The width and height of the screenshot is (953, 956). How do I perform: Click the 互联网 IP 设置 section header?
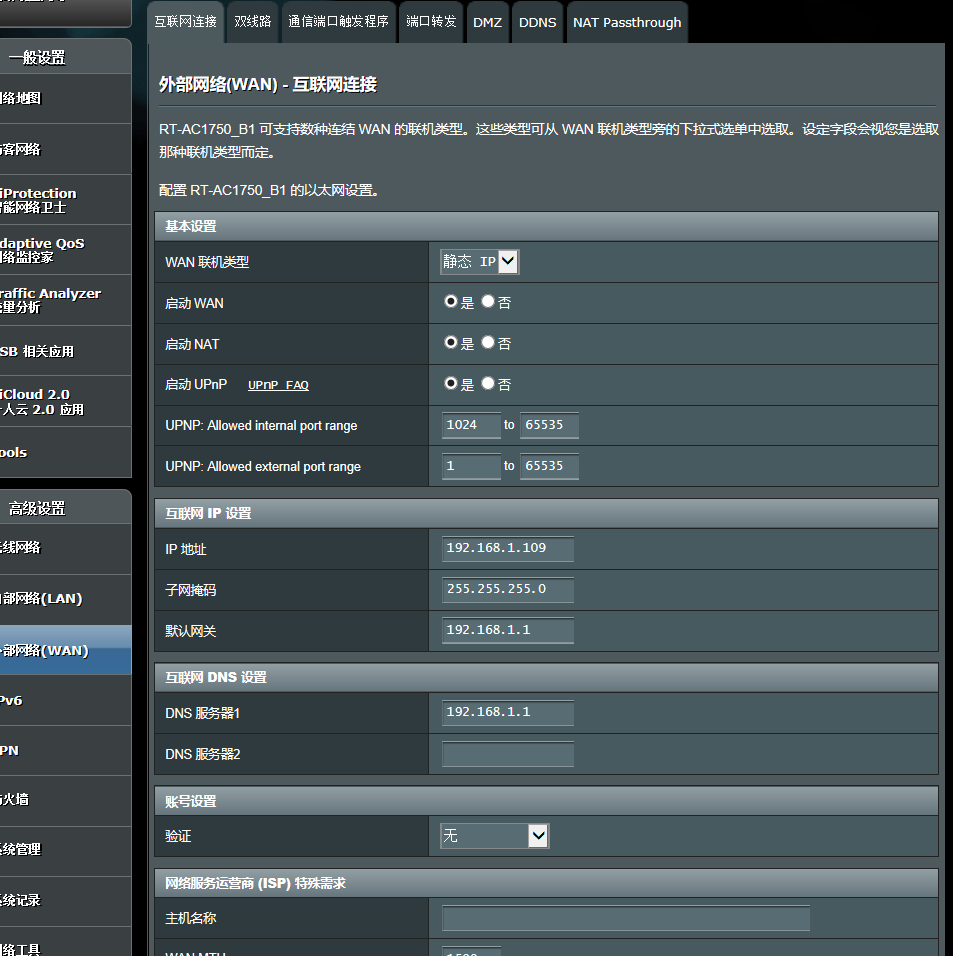coord(546,513)
